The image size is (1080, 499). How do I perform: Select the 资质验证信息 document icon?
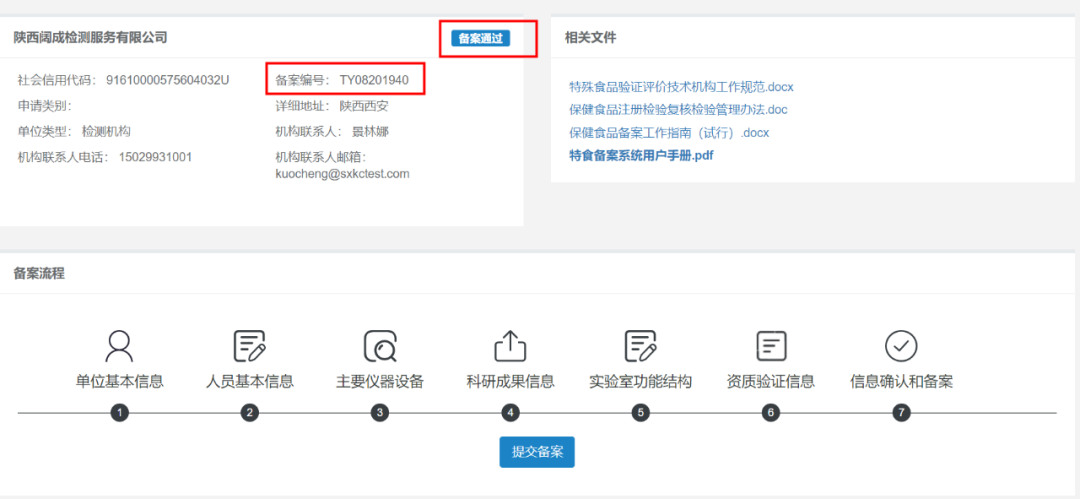click(771, 346)
